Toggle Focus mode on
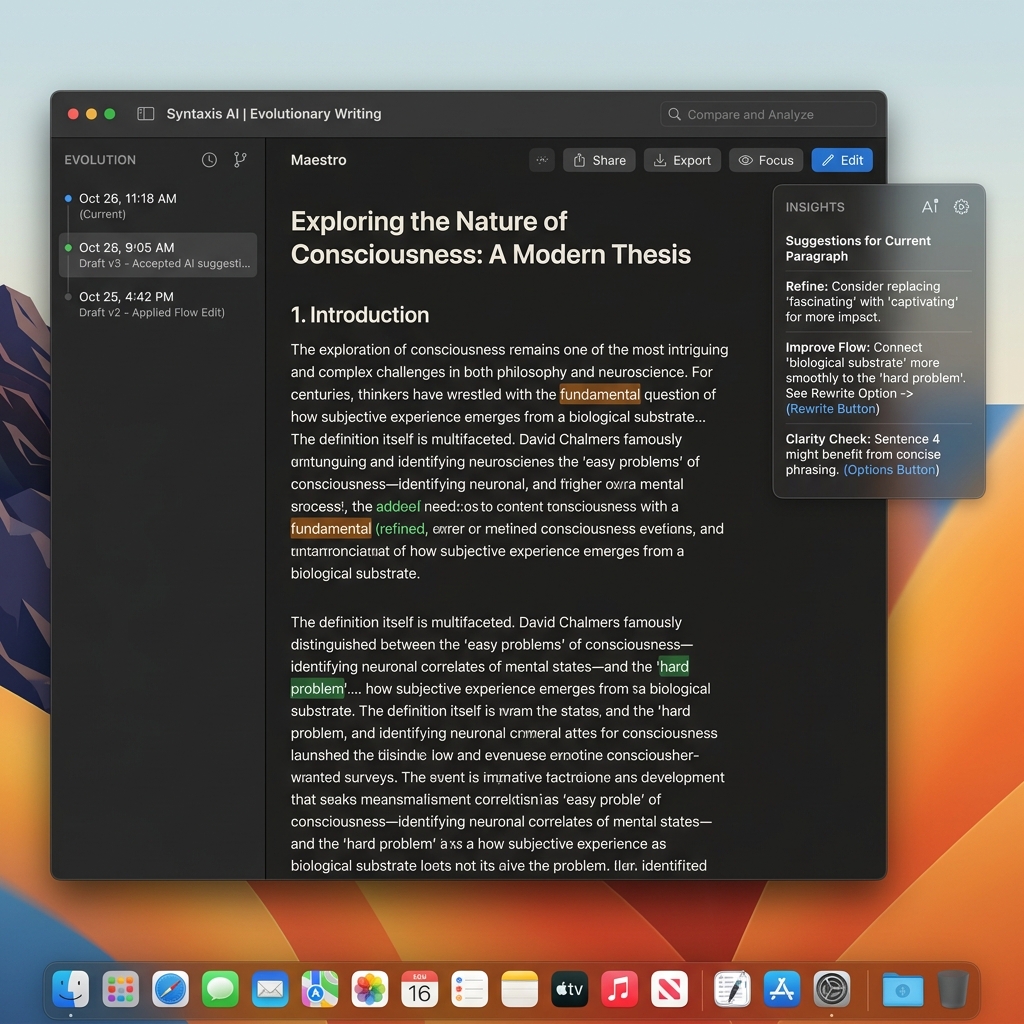Image resolution: width=1024 pixels, height=1024 pixels. (x=766, y=160)
